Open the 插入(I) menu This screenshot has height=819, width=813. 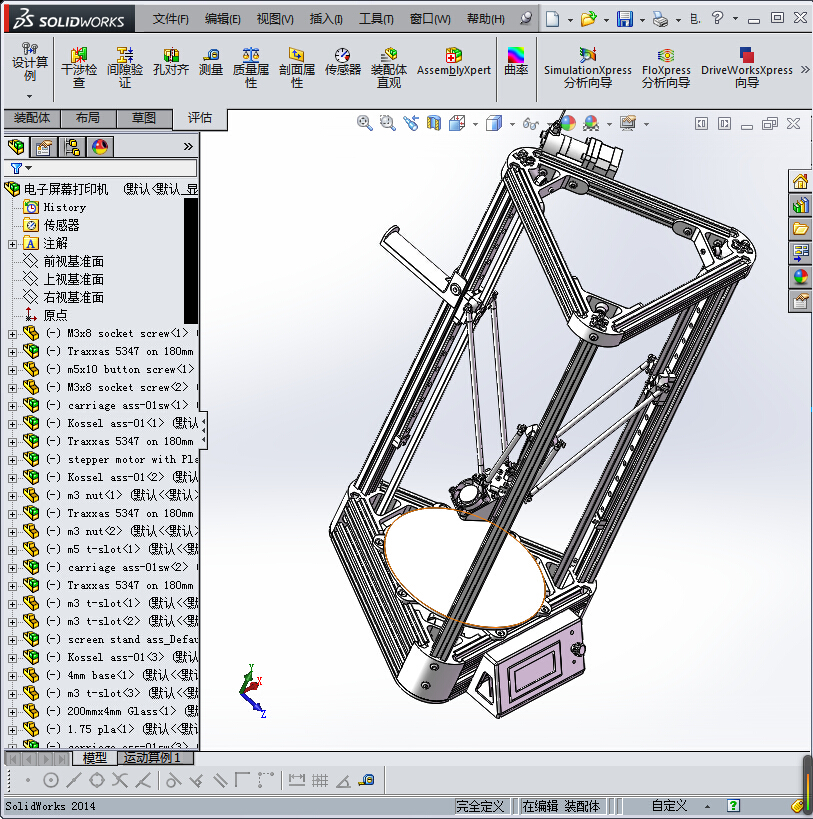[326, 19]
